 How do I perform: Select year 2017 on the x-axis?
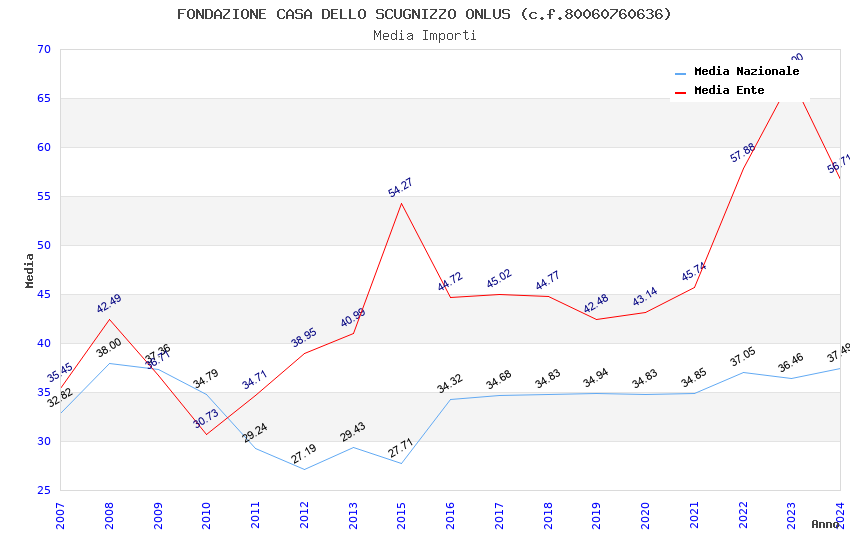tap(499, 515)
